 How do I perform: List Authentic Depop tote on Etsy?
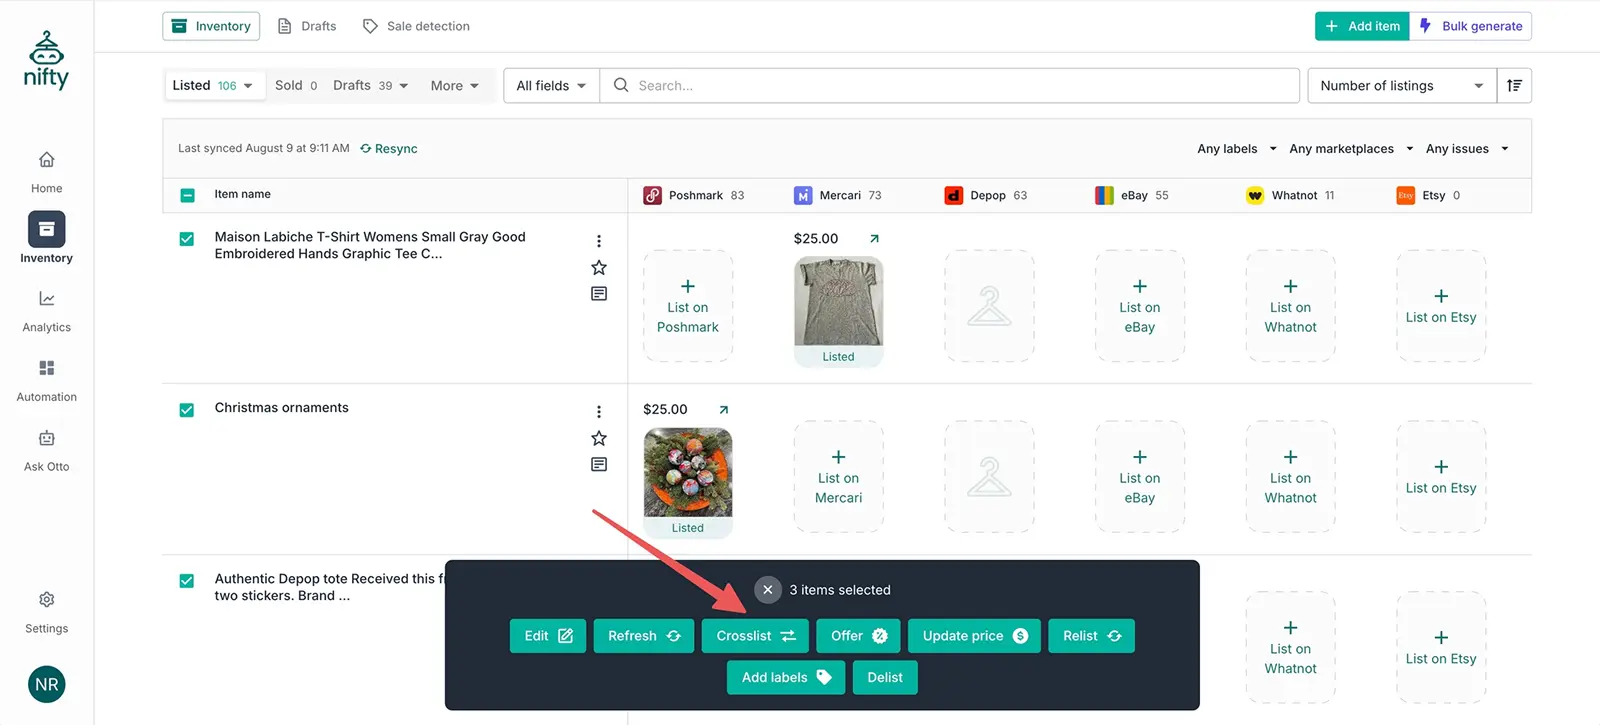click(x=1441, y=648)
